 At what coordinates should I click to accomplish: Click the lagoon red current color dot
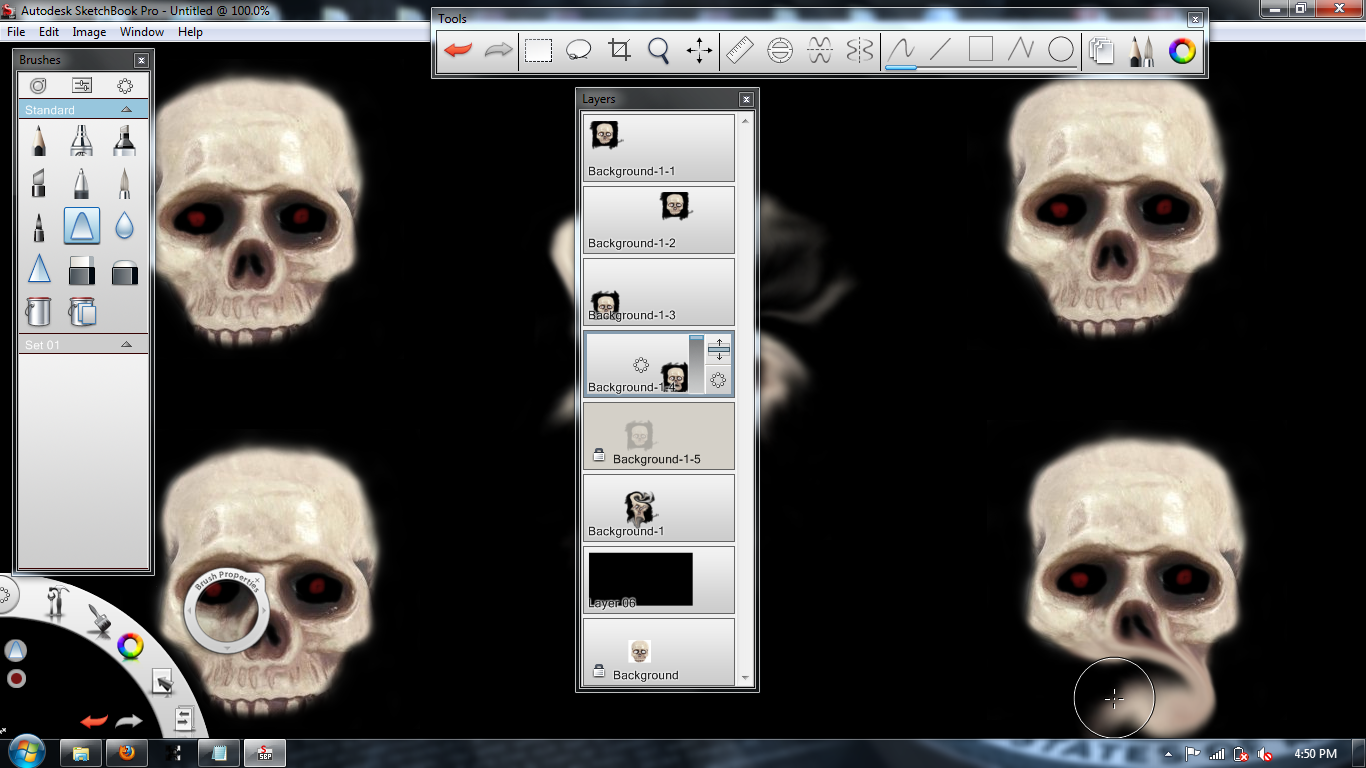coord(16,679)
